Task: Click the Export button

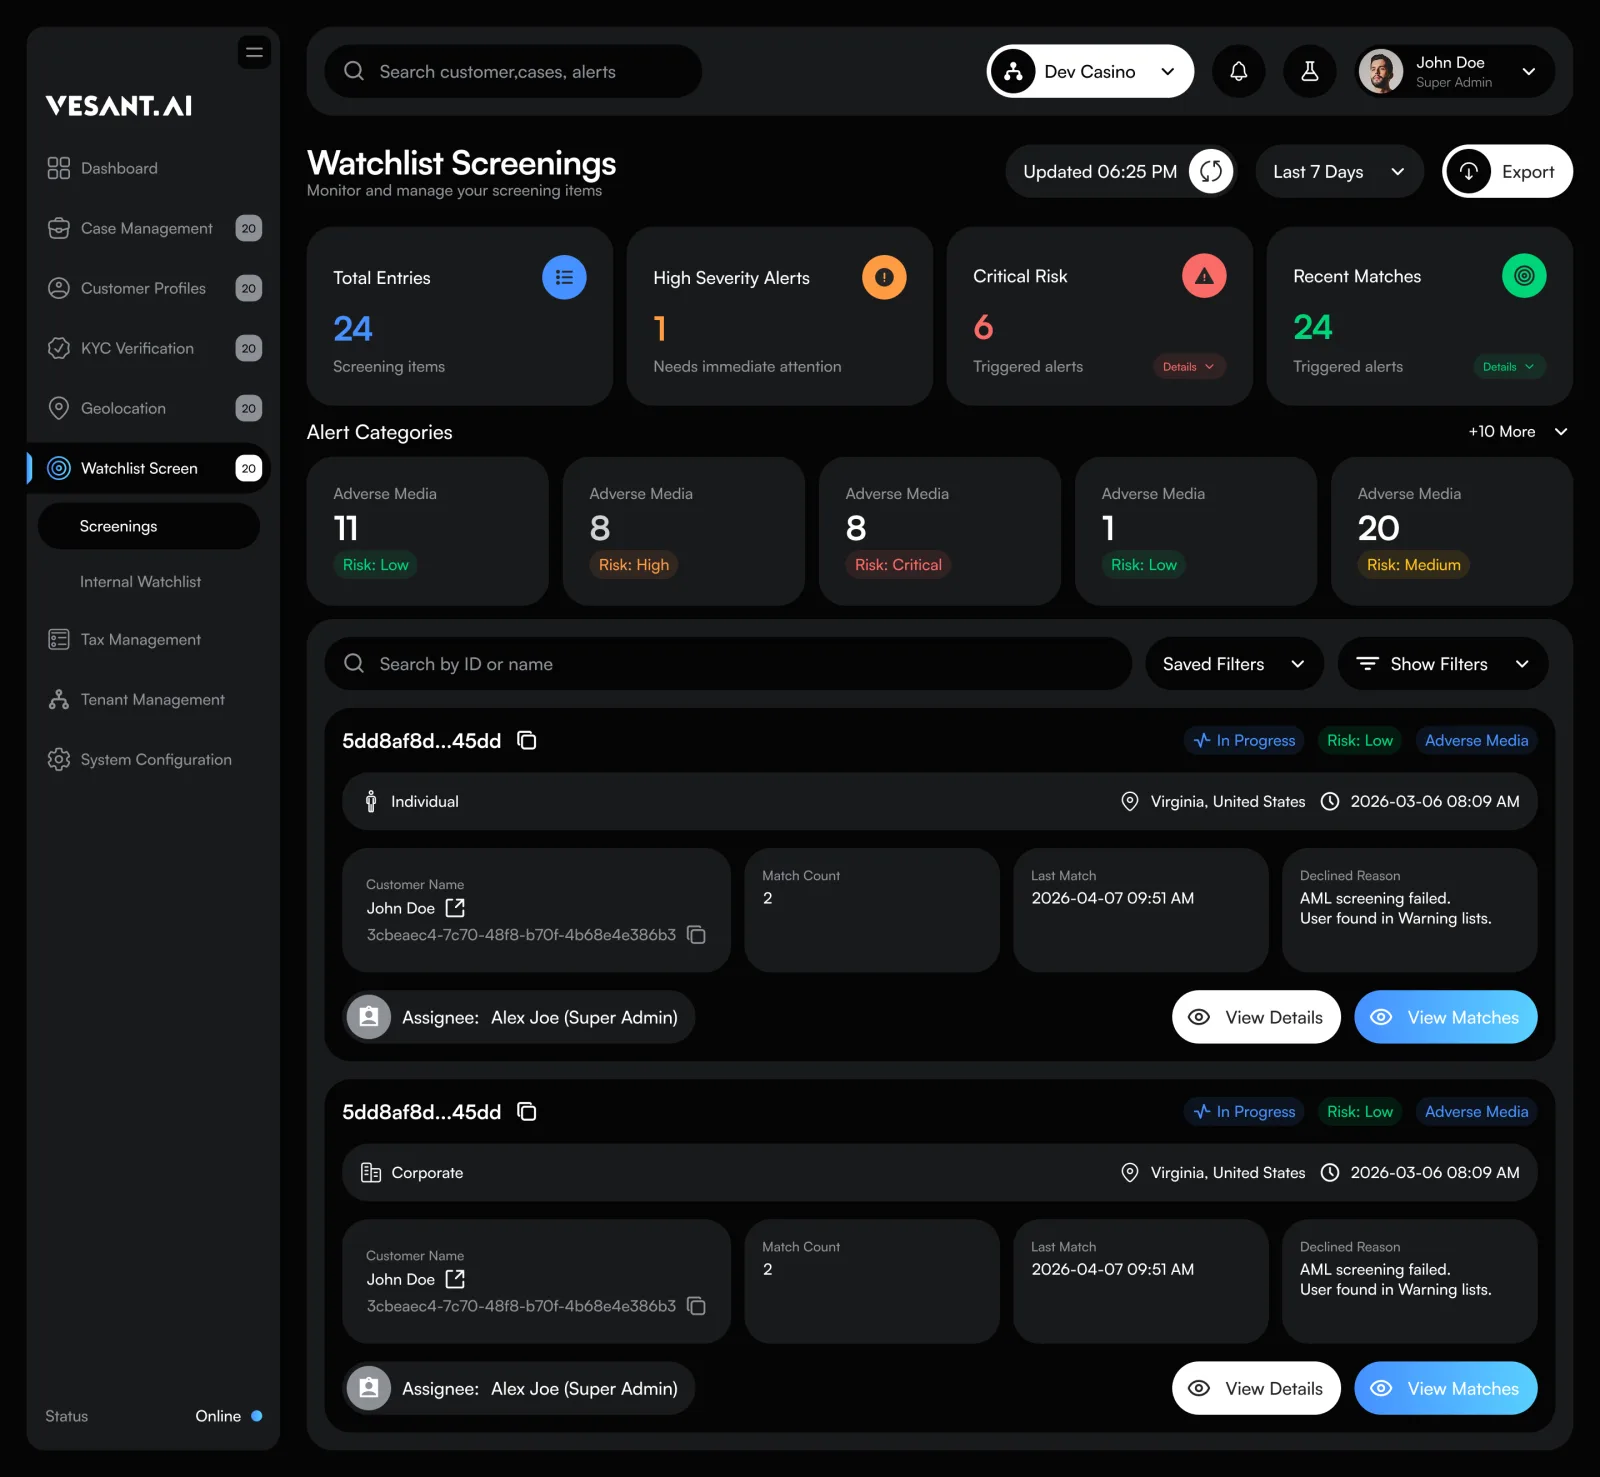Action: click(1507, 171)
